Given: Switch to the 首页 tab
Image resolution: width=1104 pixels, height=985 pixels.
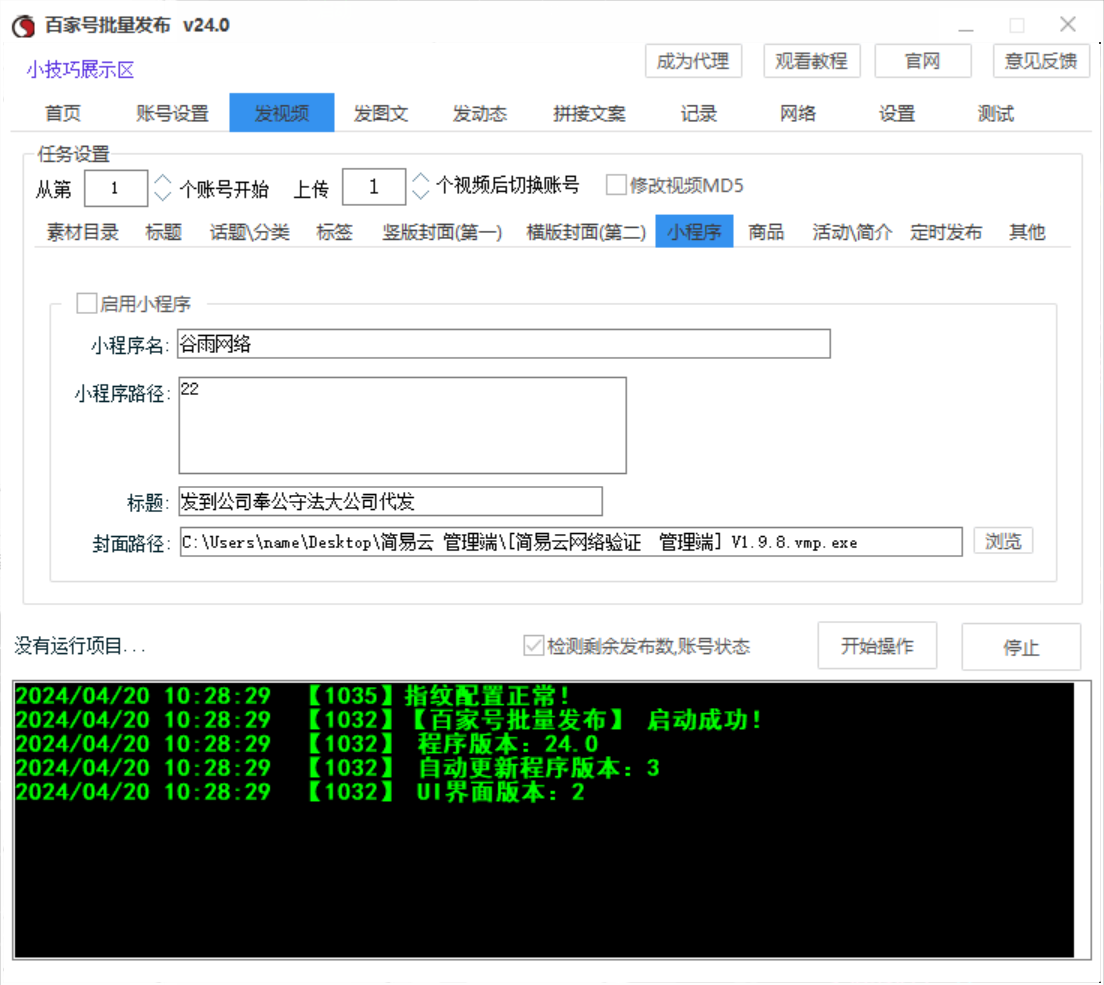Looking at the screenshot, I should click(63, 113).
